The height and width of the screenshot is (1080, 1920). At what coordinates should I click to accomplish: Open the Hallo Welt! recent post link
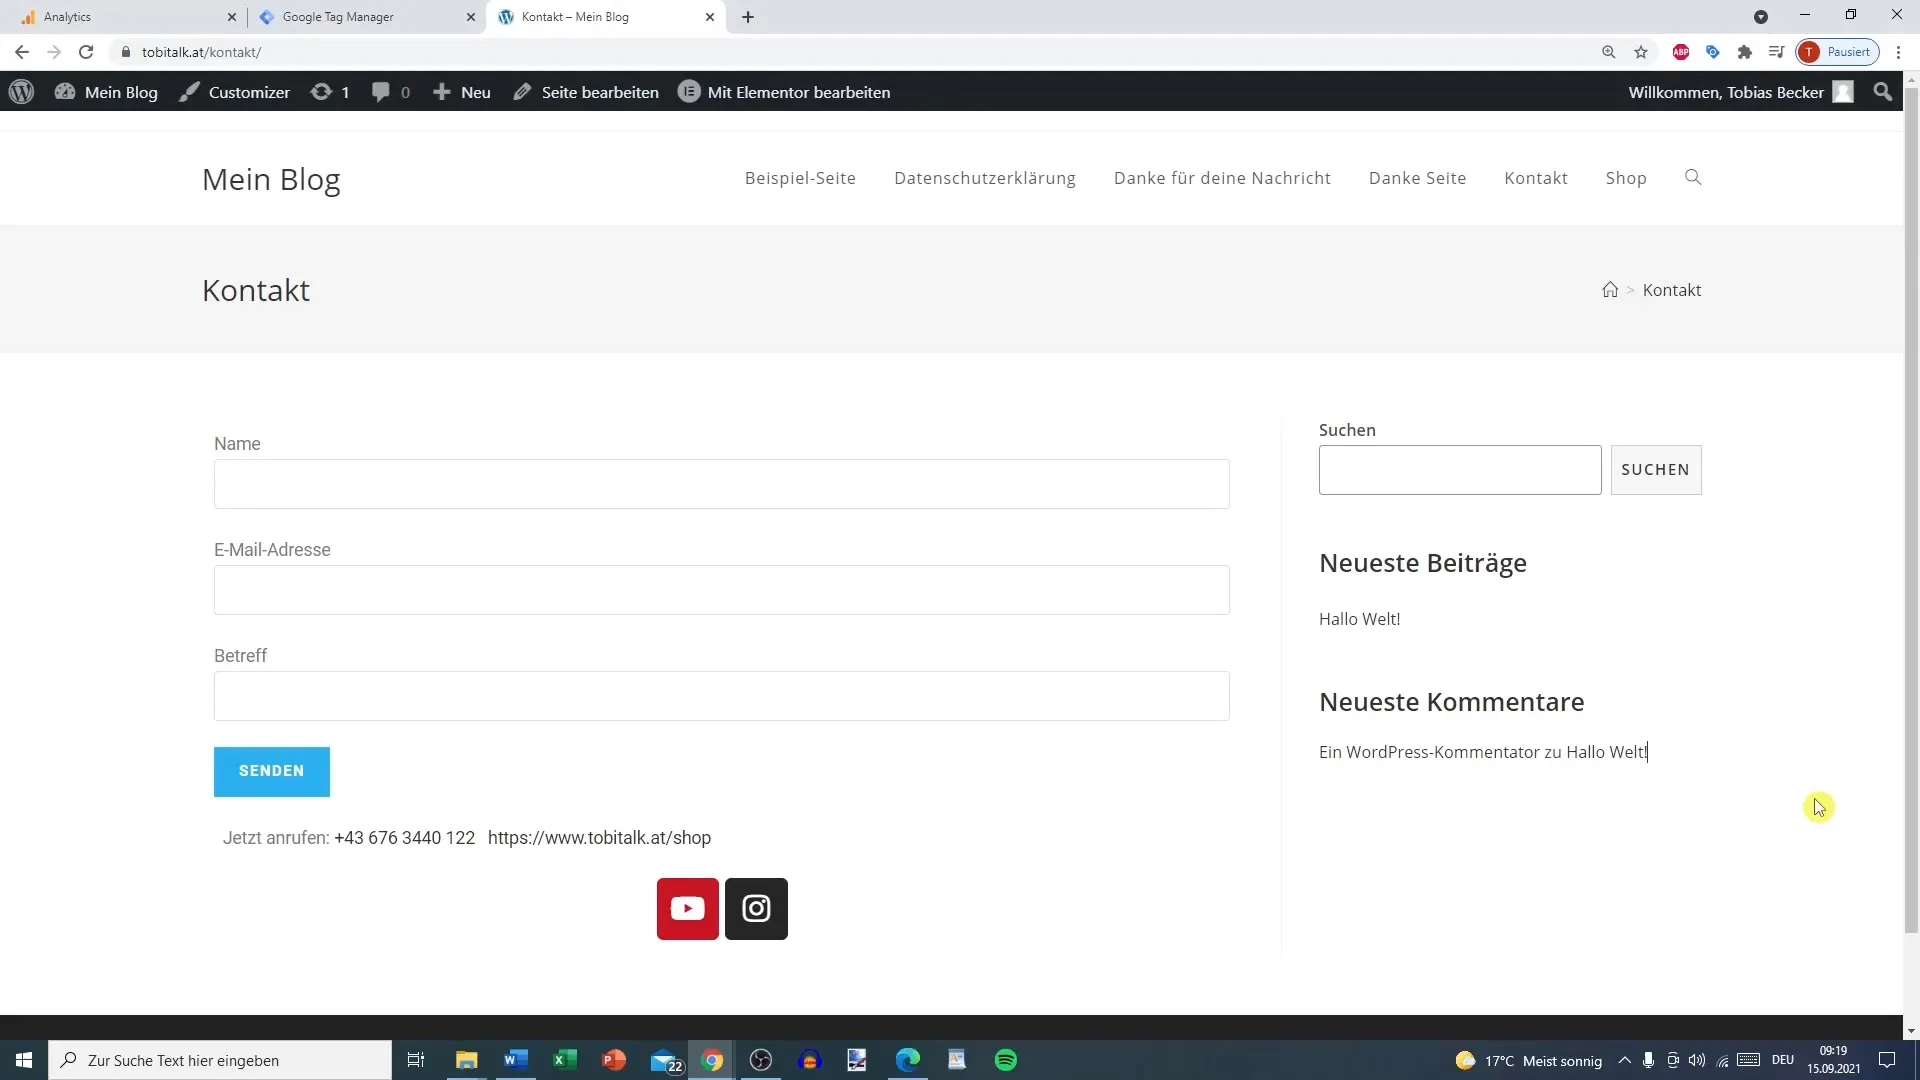1359,619
